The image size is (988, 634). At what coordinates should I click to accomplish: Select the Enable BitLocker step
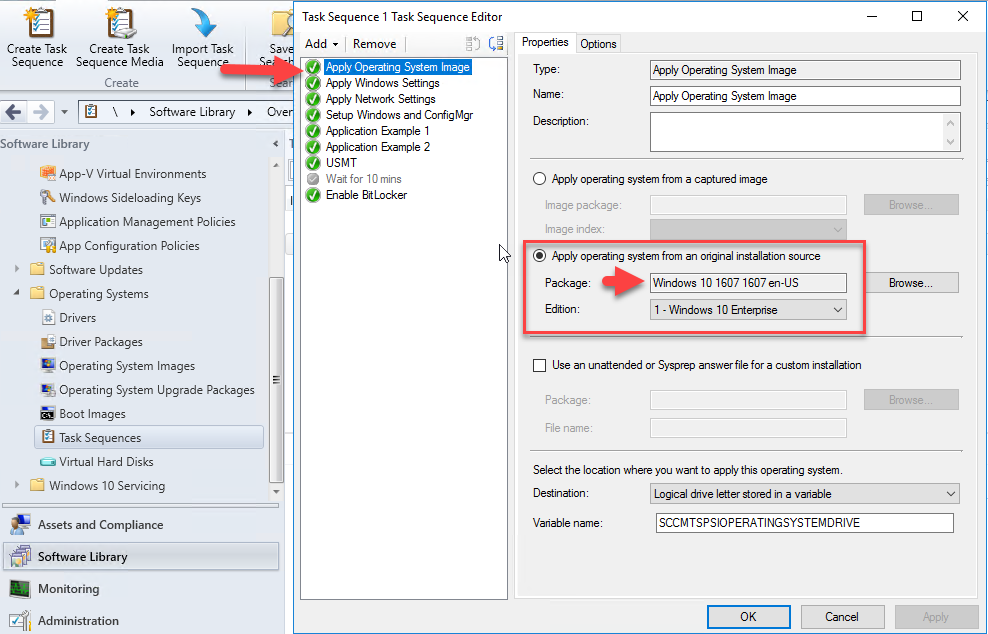[366, 195]
